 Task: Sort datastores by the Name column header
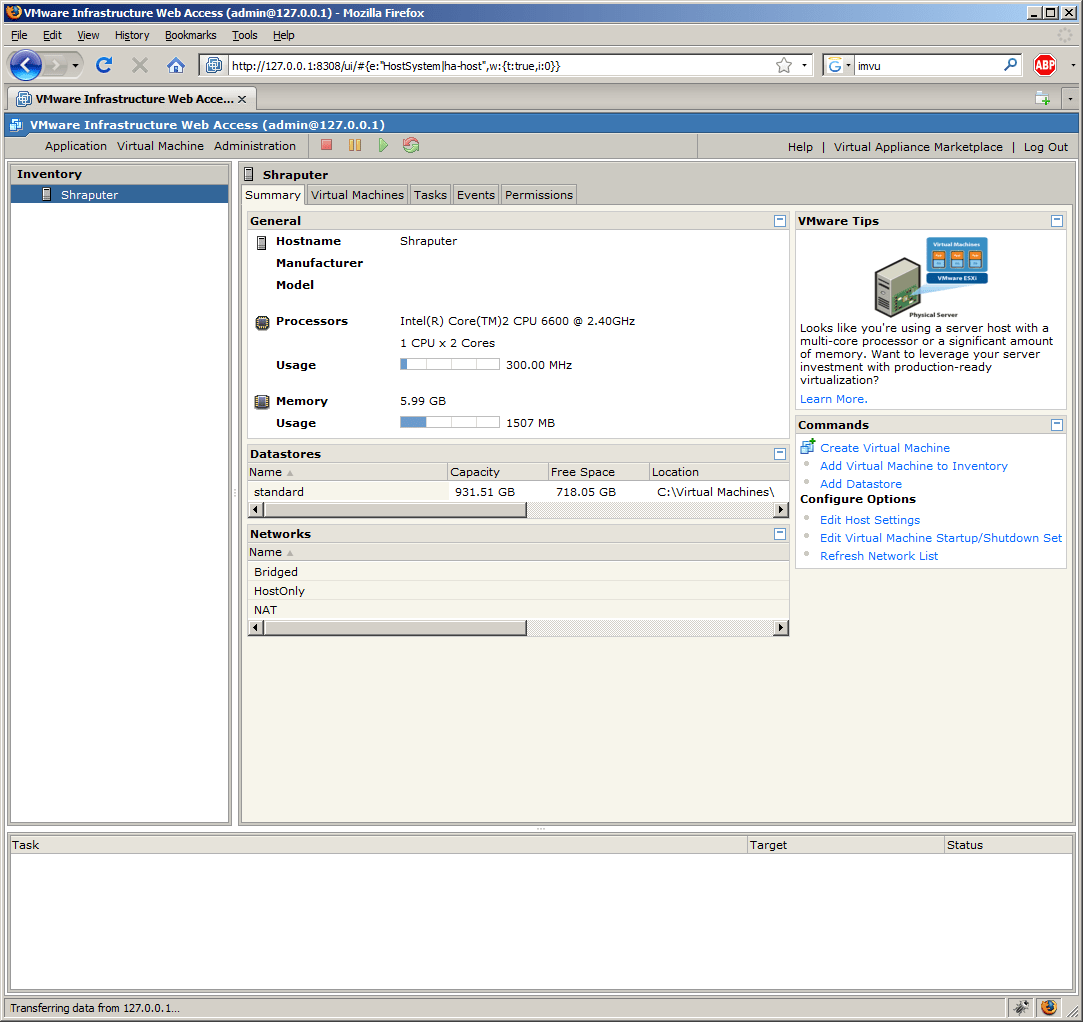(347, 472)
